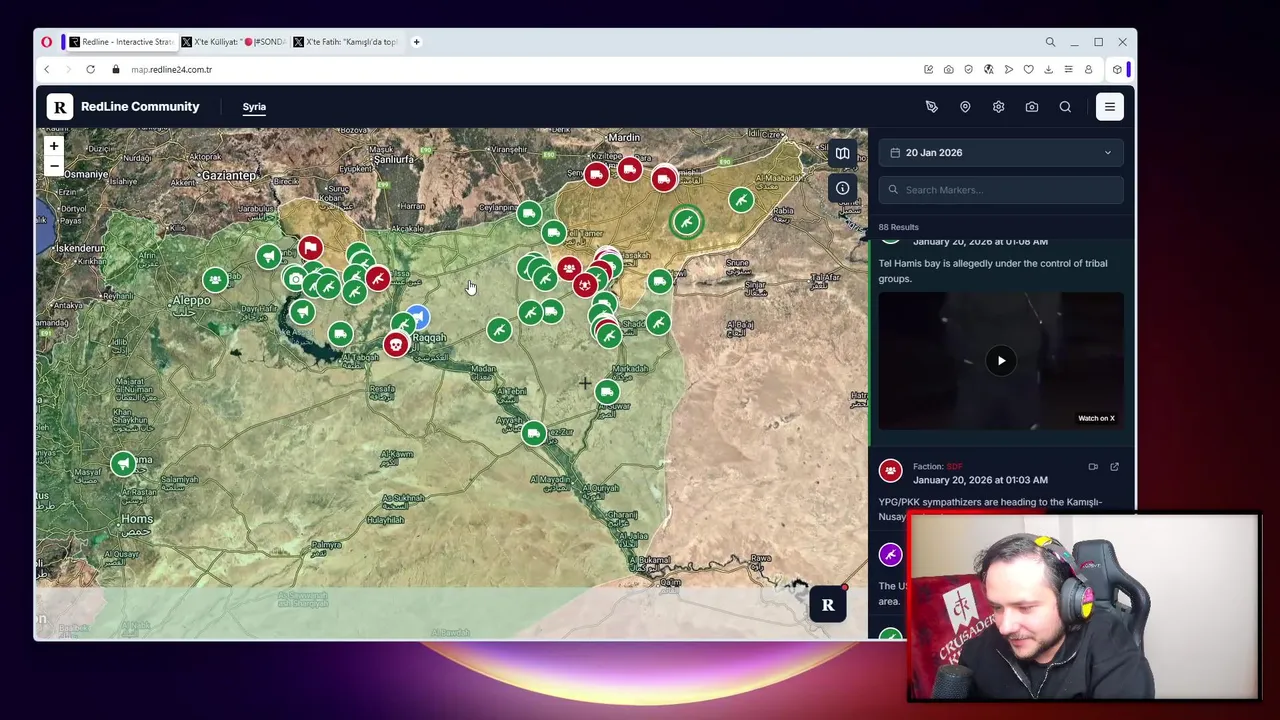Screen dimensions: 1280x720
Task: Zoom out on the map
Action: (54, 166)
